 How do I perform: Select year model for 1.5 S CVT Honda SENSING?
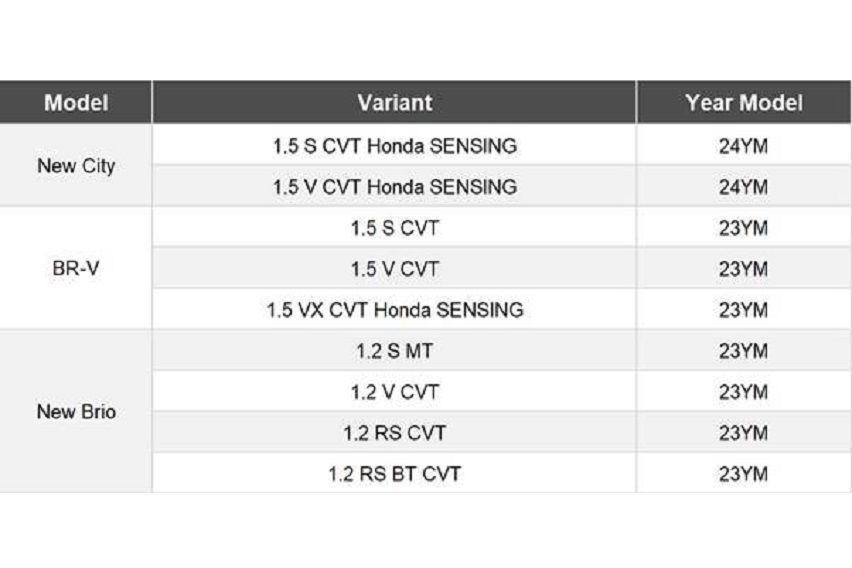point(743,146)
